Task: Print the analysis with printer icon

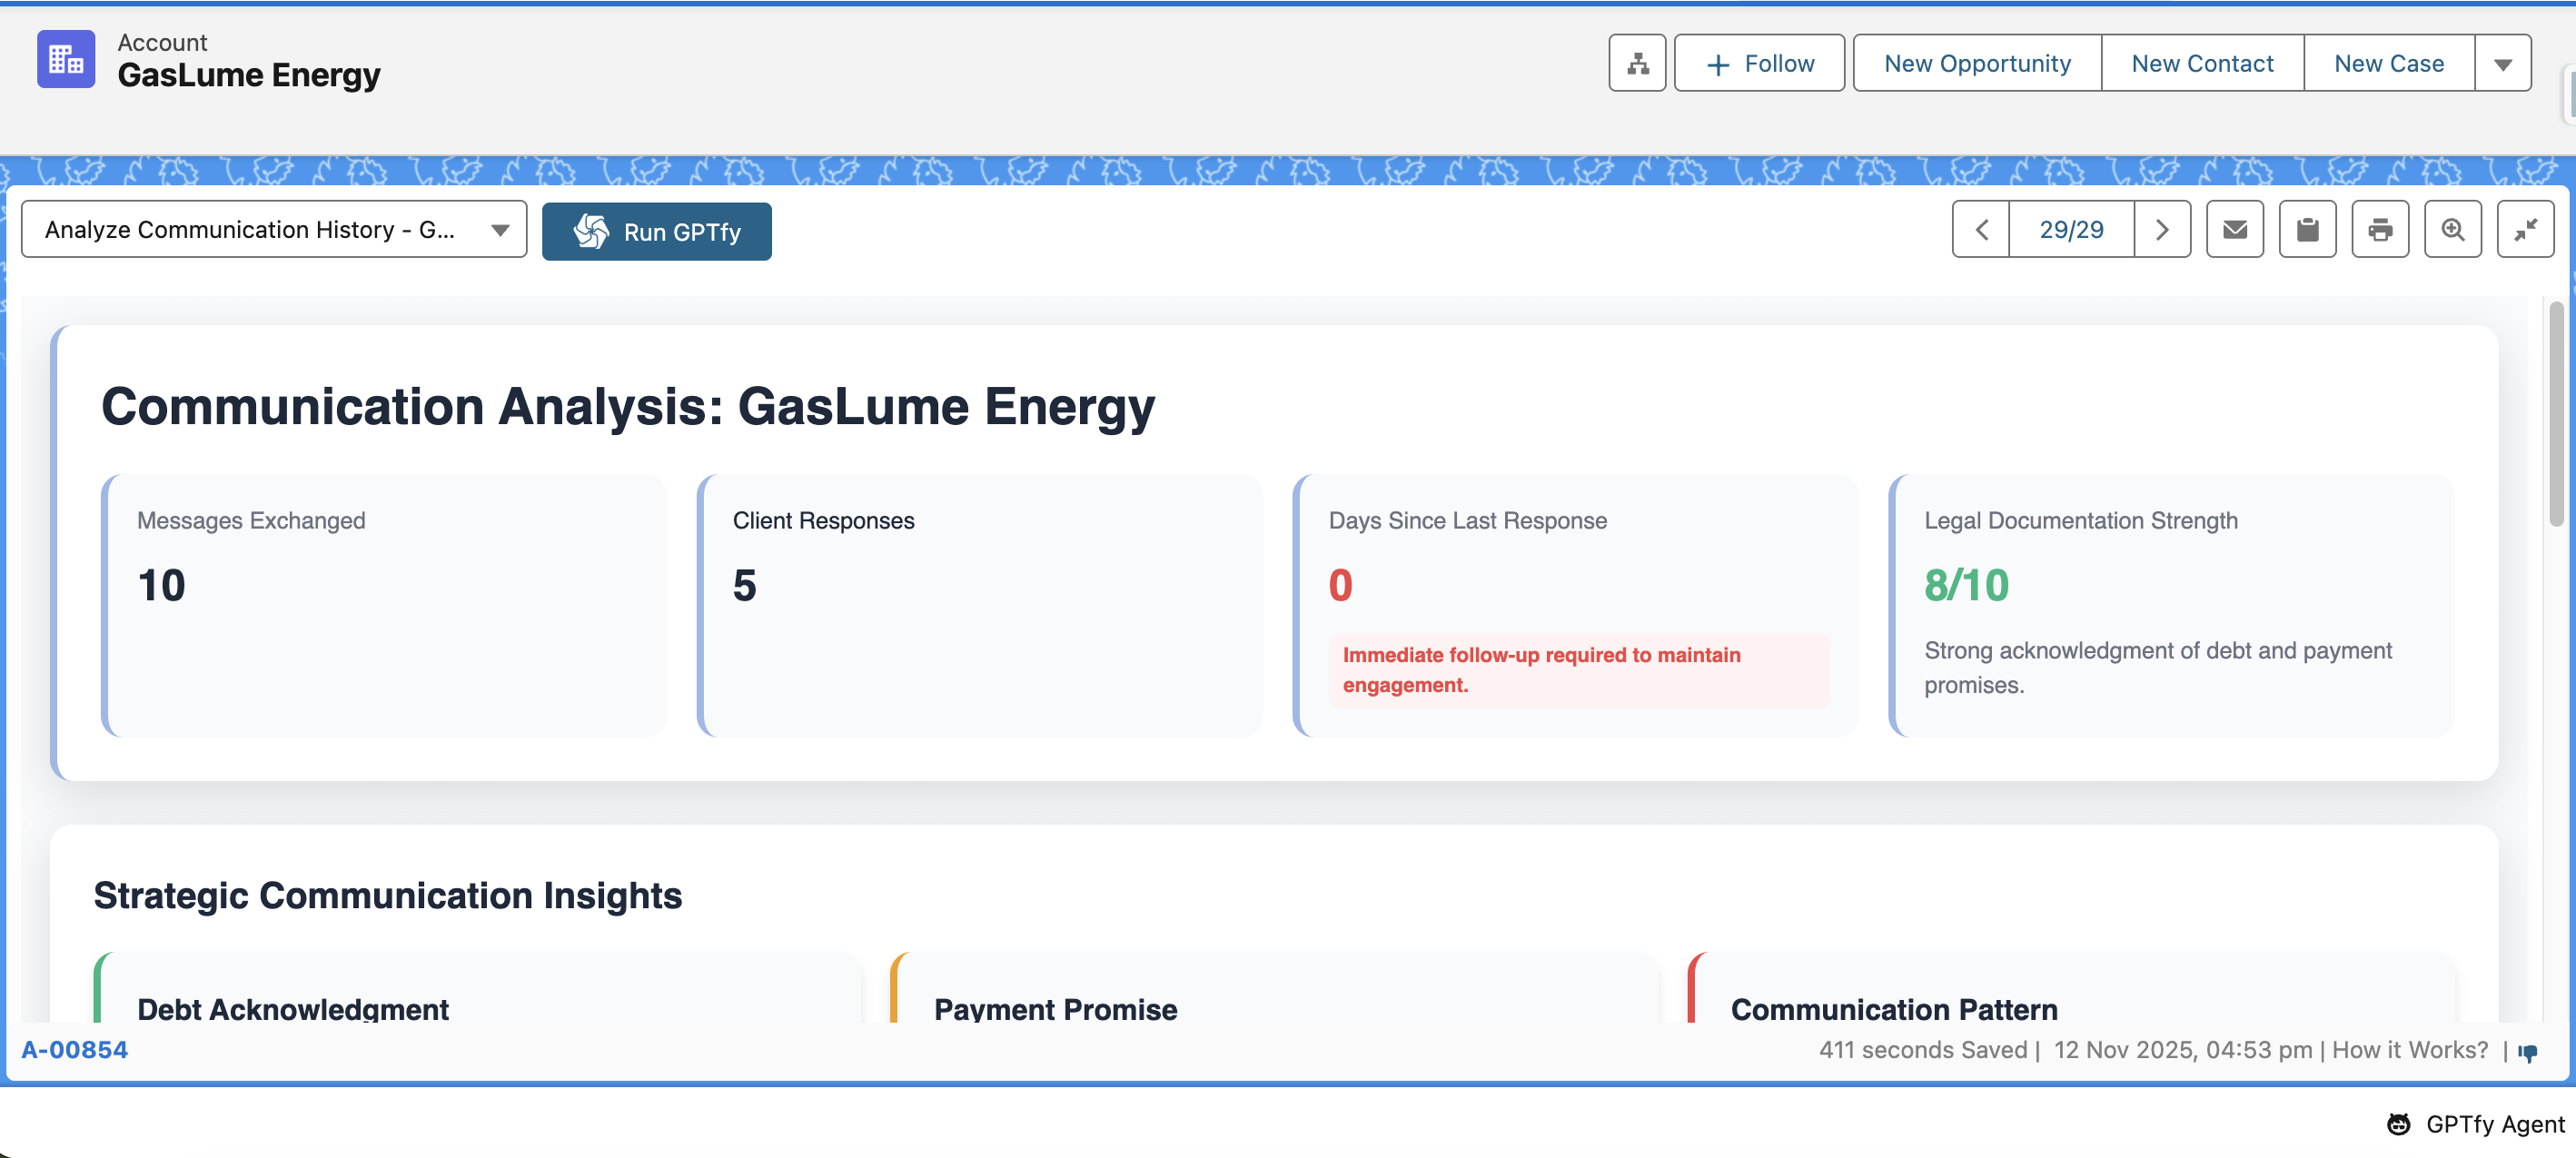Action: pos(2380,230)
